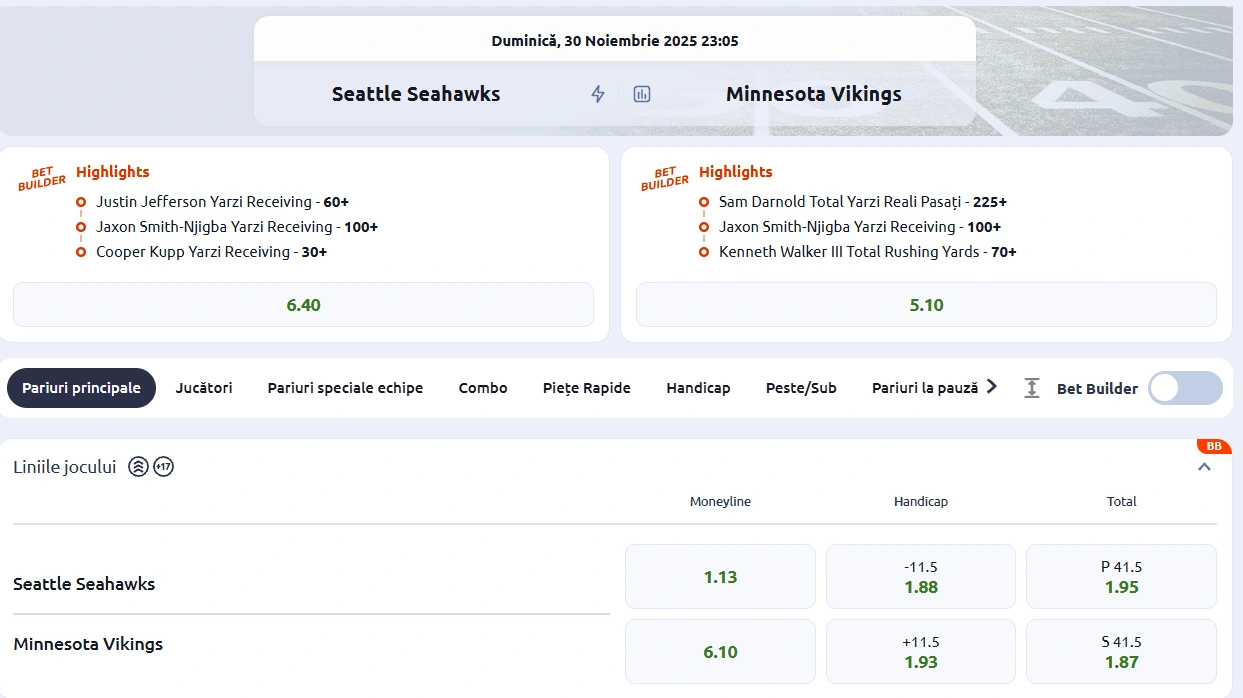Click the match date header bar
The image size is (1243, 698).
(x=615, y=40)
